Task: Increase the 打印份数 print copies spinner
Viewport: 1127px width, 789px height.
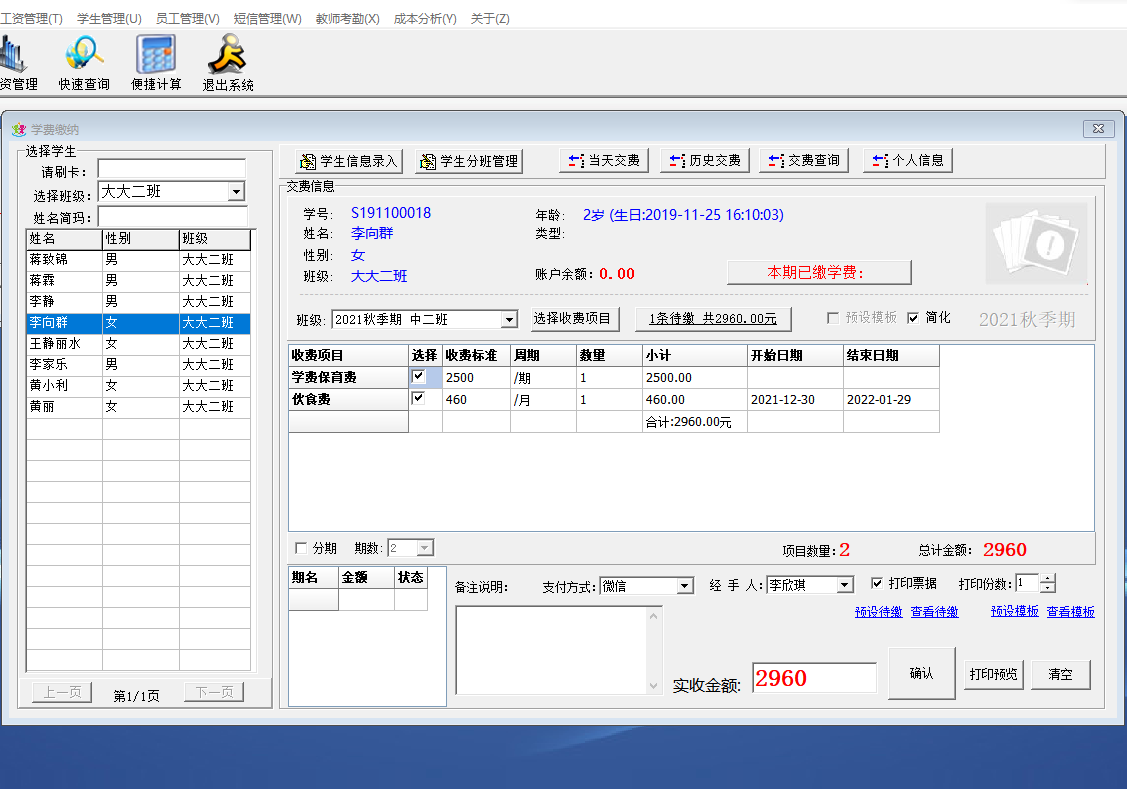Action: pos(1047,579)
